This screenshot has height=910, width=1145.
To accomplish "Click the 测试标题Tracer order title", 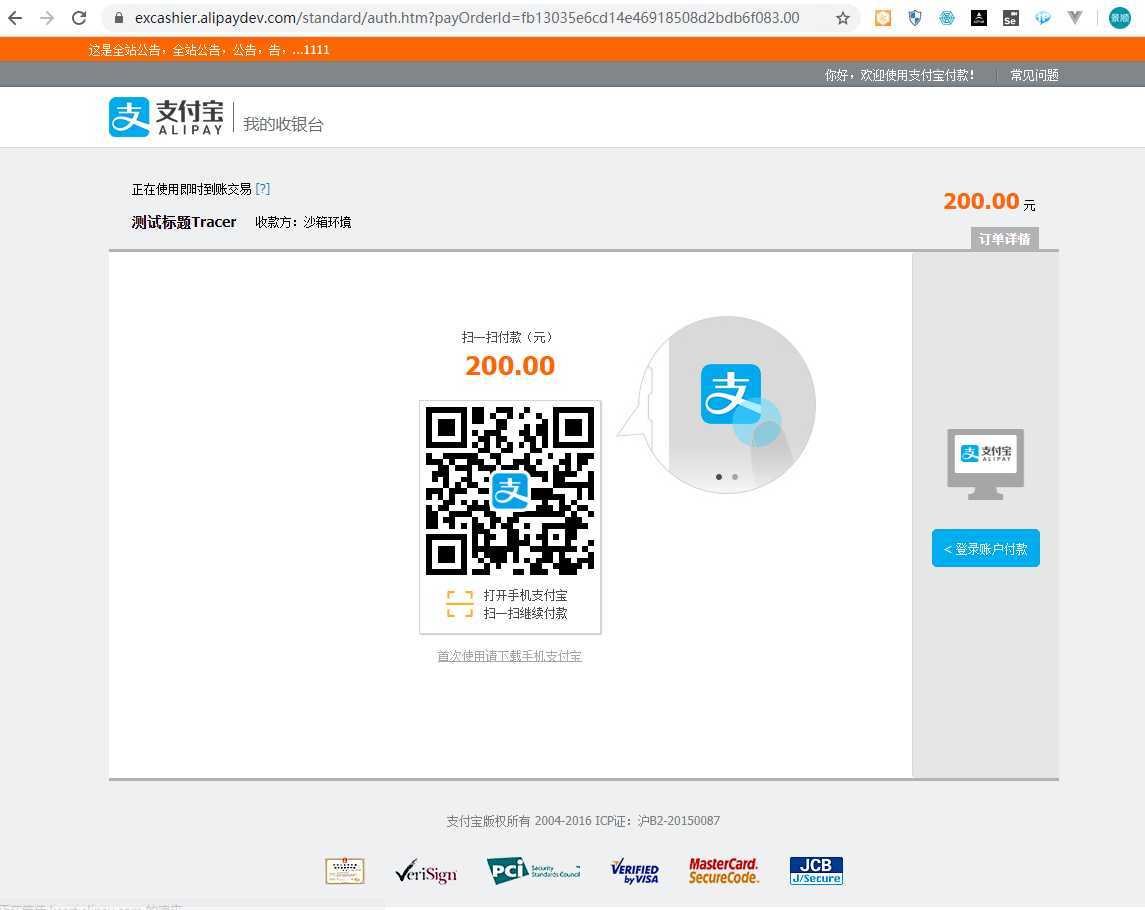I will 183,222.
